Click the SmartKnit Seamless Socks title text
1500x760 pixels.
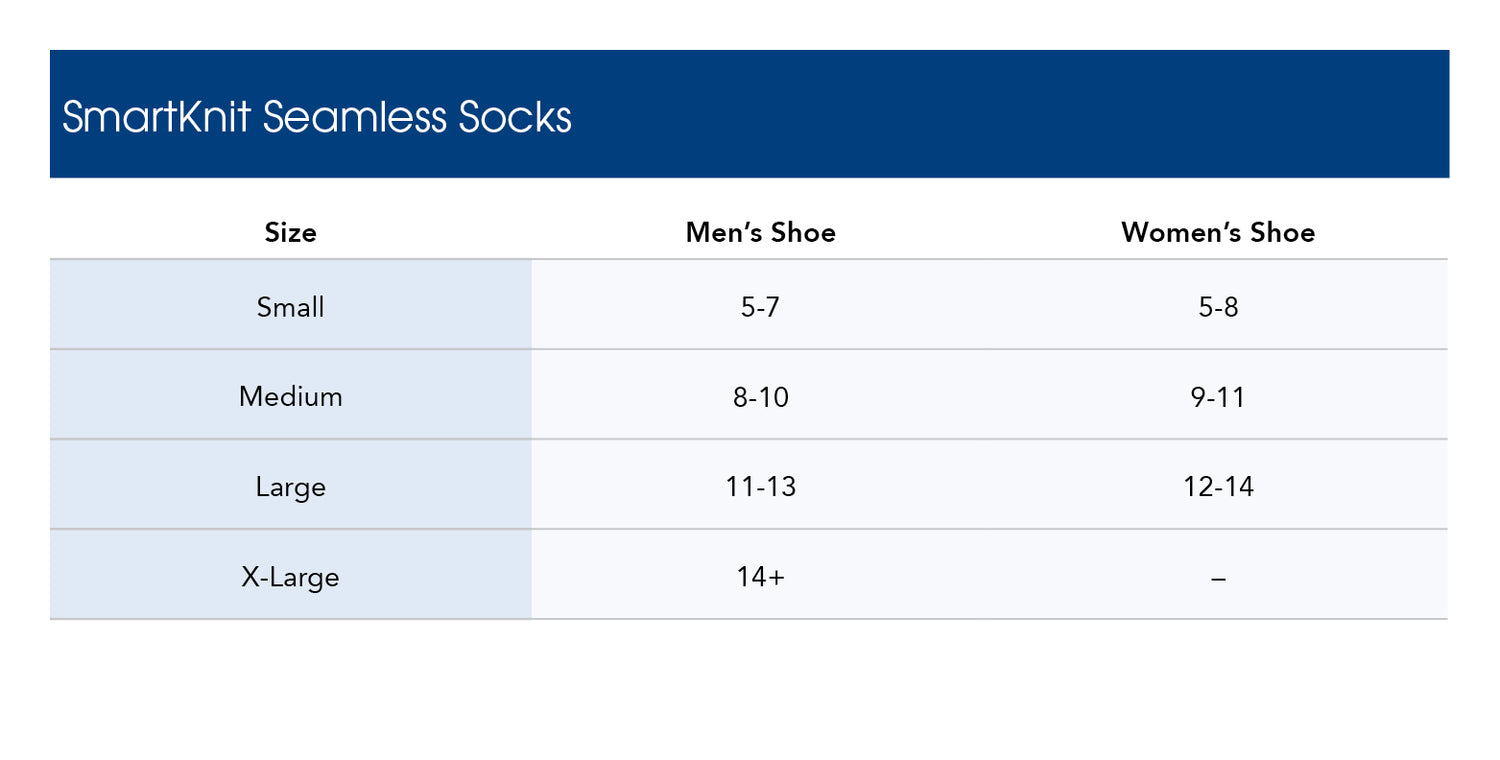point(316,118)
